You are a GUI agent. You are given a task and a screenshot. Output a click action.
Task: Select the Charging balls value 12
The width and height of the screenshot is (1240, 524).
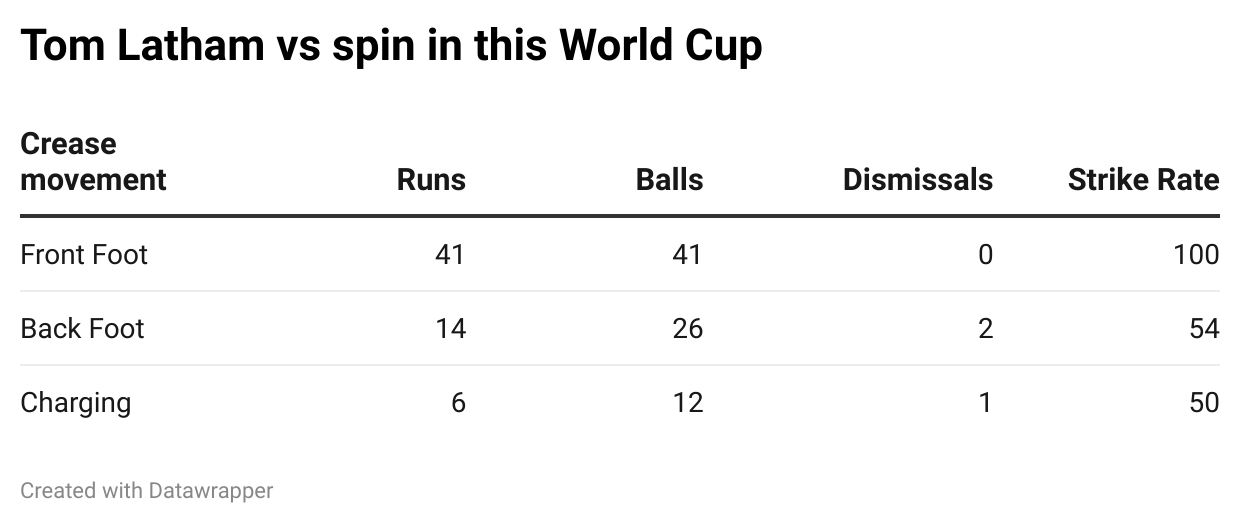pyautogui.click(x=687, y=403)
